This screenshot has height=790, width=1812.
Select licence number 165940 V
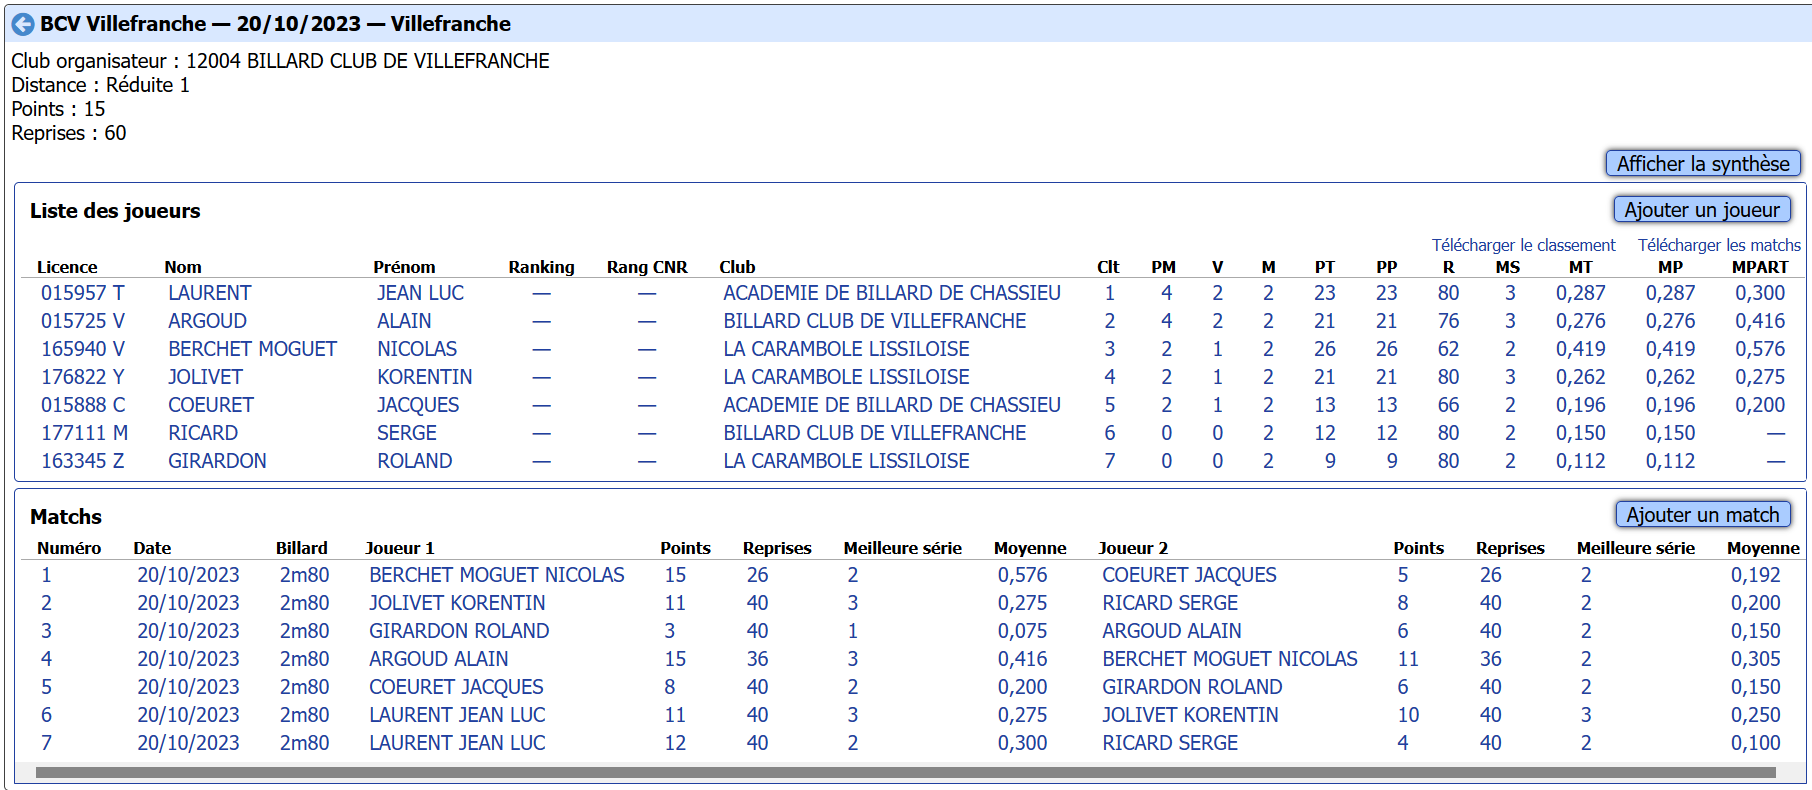tap(83, 349)
